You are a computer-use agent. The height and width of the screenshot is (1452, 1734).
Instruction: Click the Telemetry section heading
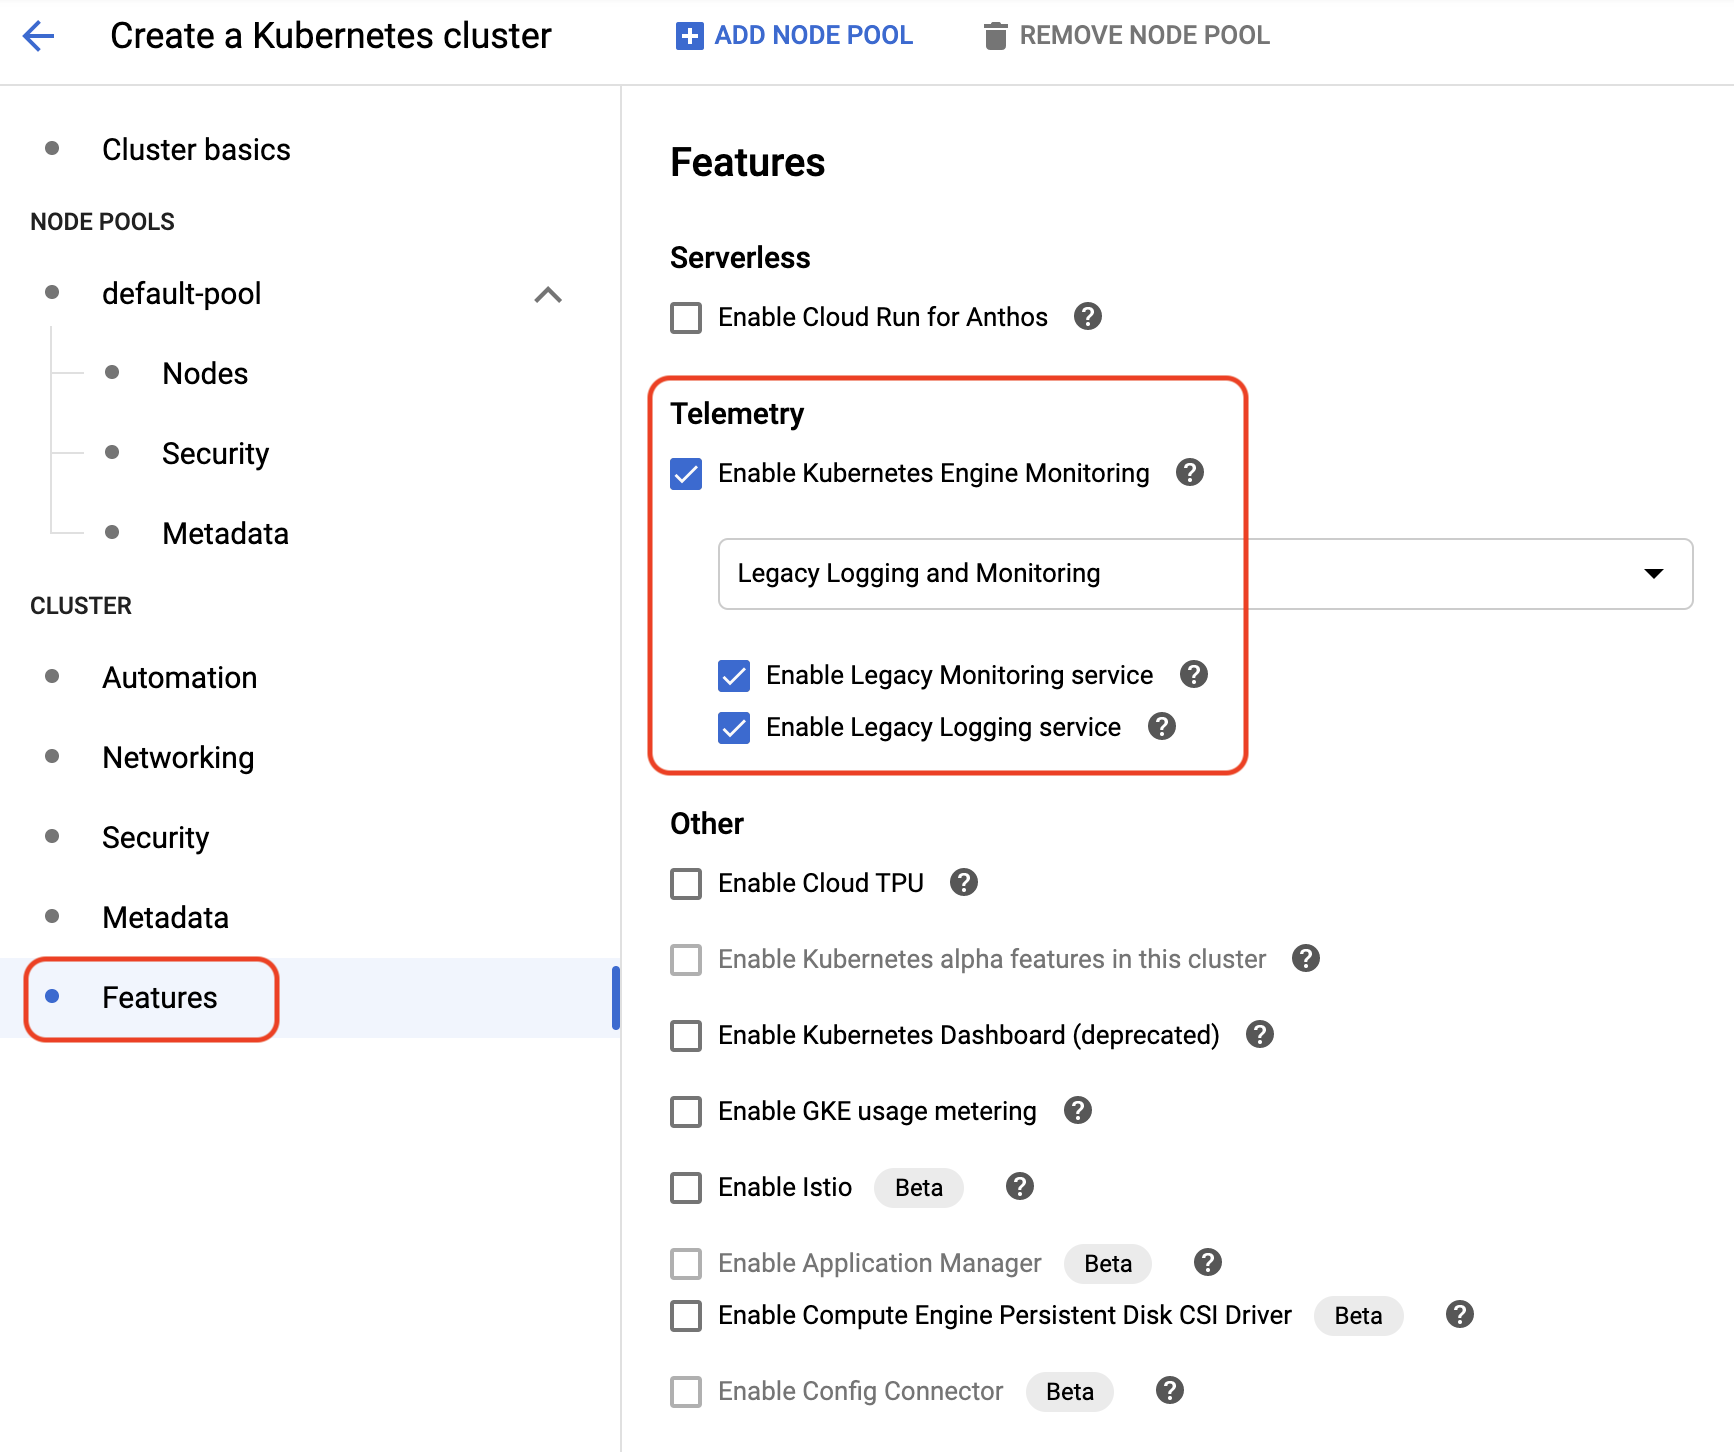point(737,414)
